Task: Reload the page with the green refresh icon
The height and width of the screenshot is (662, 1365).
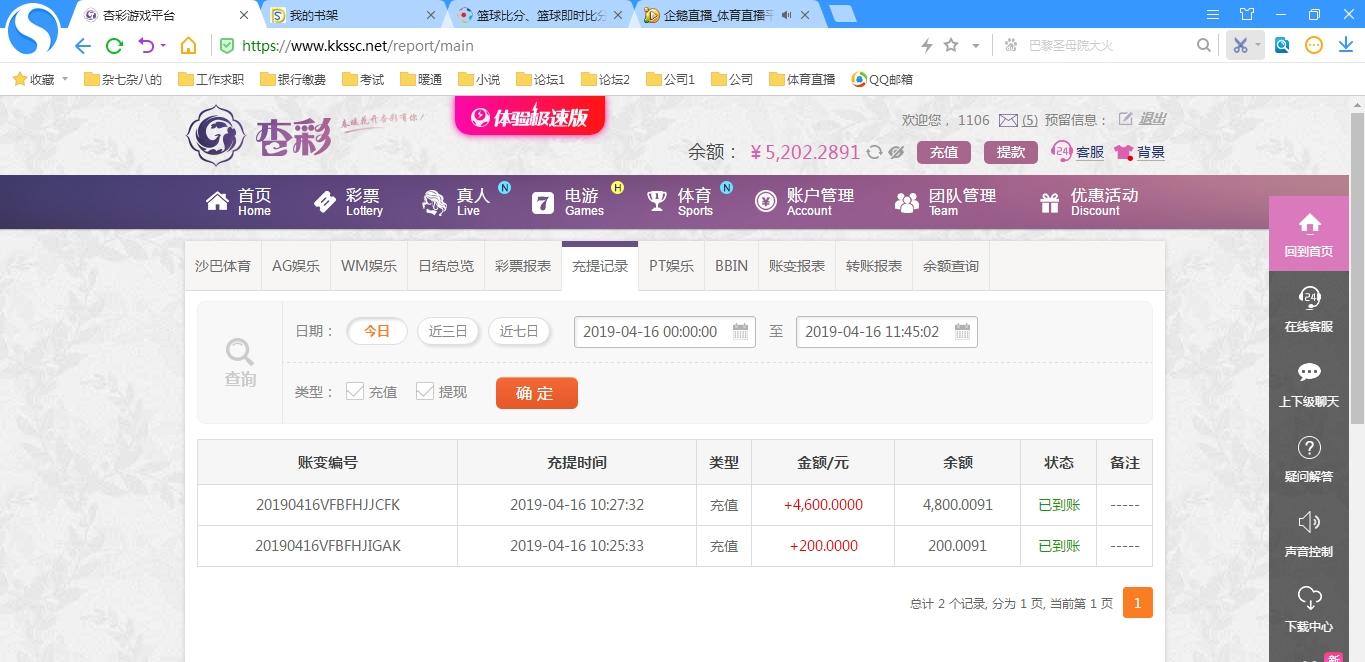Action: [114, 46]
